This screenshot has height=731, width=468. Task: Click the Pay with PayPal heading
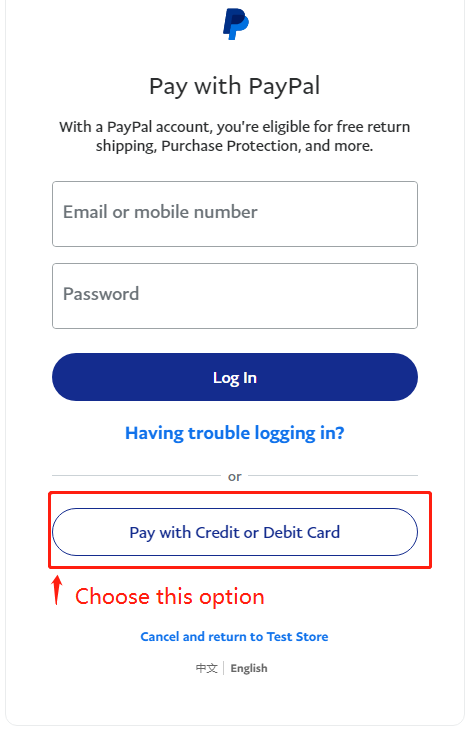tap(234, 87)
